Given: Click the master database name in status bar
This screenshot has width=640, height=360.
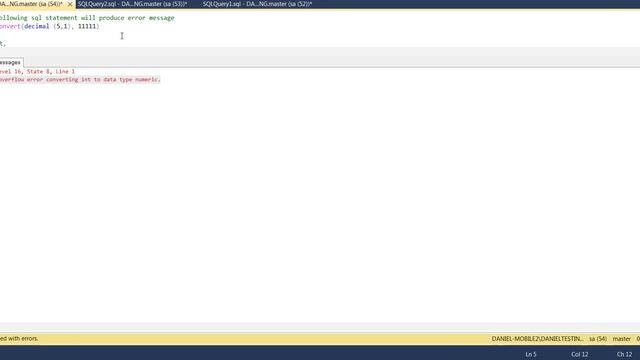Looking at the screenshot, I should click(x=621, y=339).
